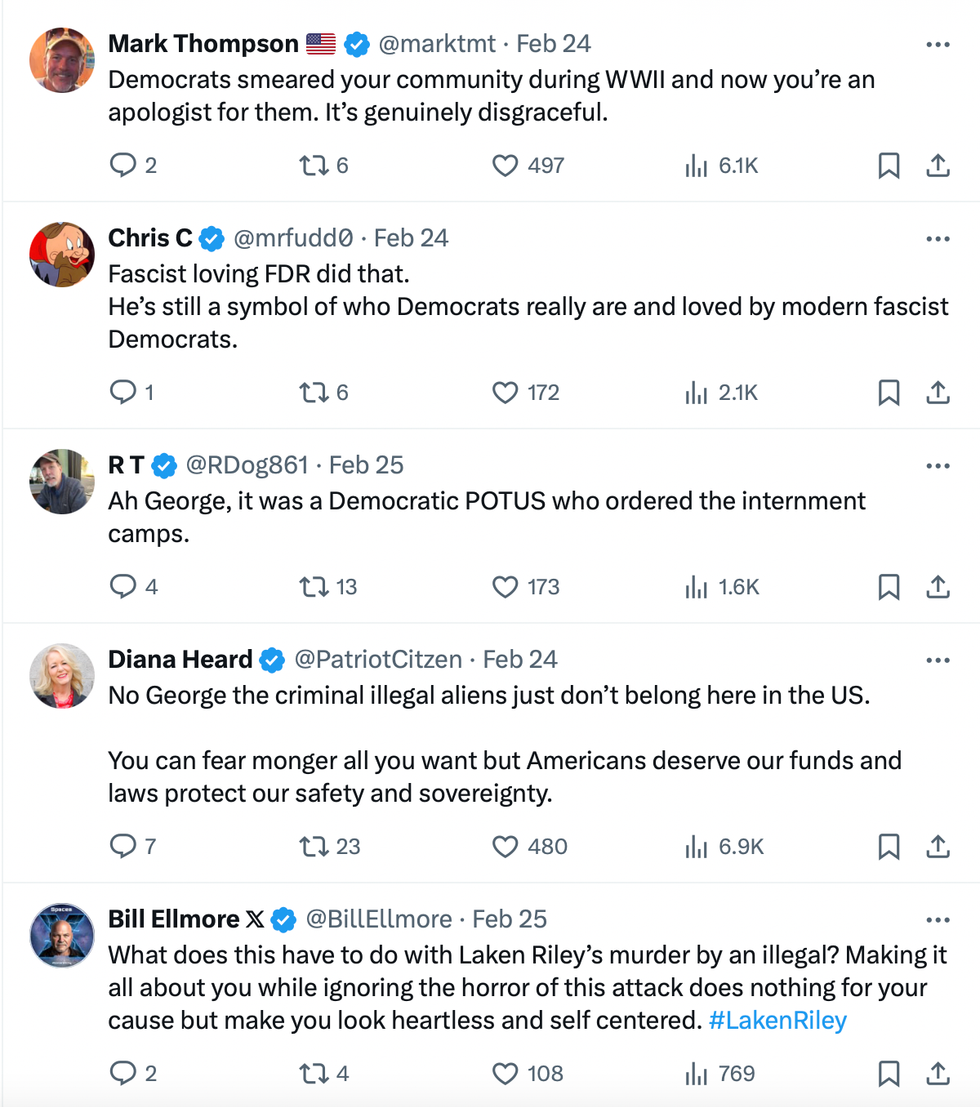Click the #LakenRiley hashtag
Image resolution: width=980 pixels, height=1107 pixels.
click(x=777, y=1020)
